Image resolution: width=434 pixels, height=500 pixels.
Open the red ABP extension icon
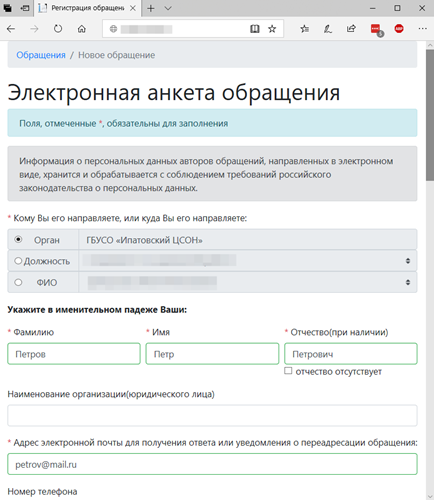[399, 29]
